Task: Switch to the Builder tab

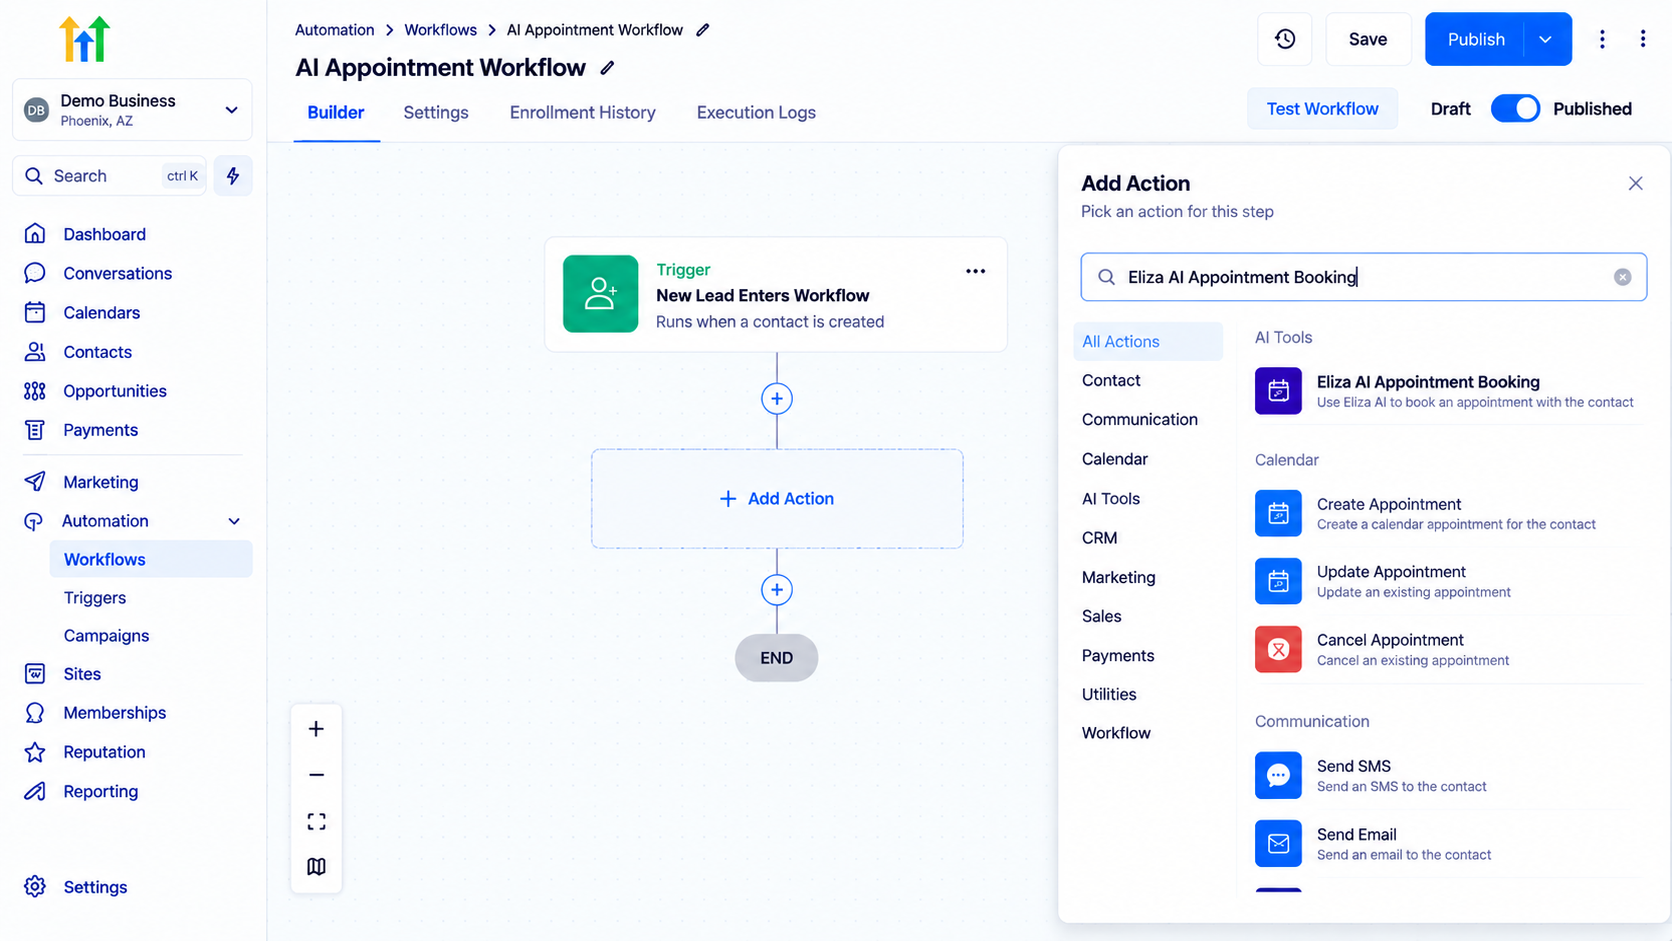Action: (336, 113)
